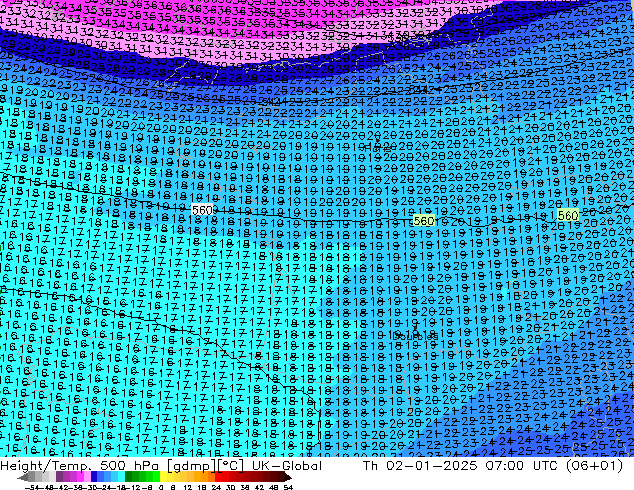The width and height of the screenshot is (634, 490).
Task: Click the white-background 560 contour label
Action: [x=202, y=210]
